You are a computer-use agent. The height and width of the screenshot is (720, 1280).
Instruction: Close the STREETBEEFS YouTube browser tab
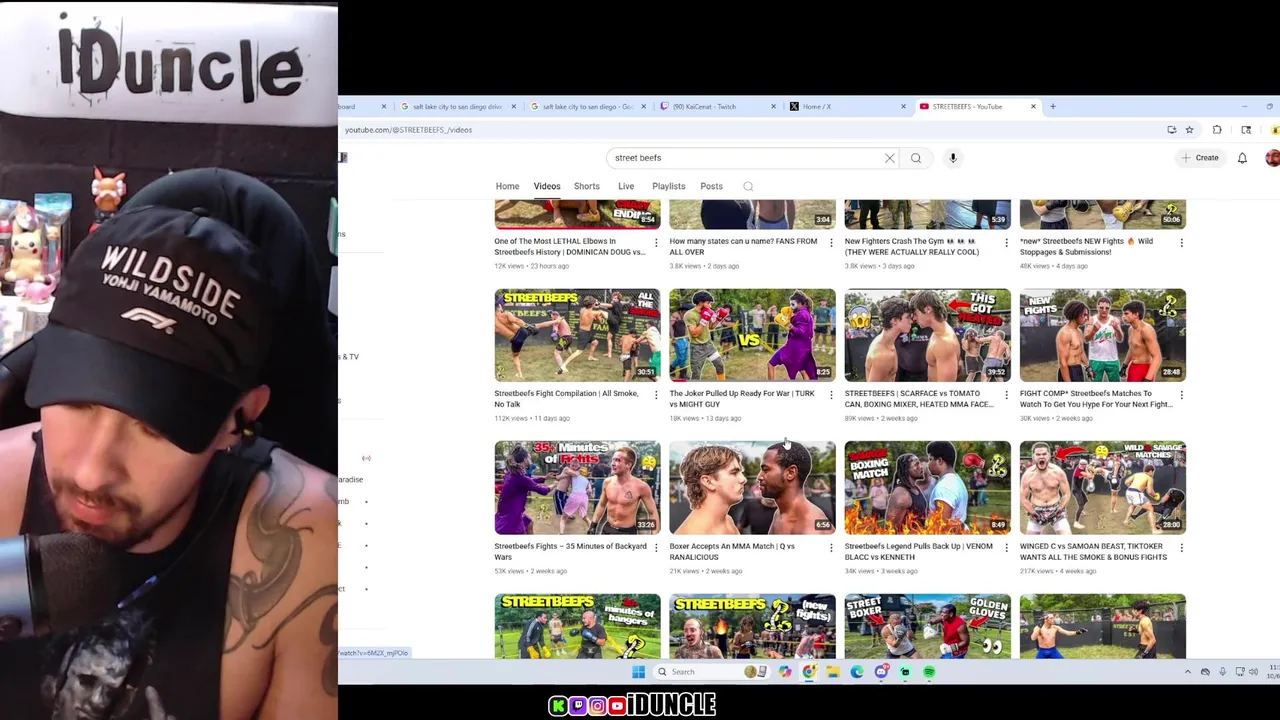coord(1033,106)
